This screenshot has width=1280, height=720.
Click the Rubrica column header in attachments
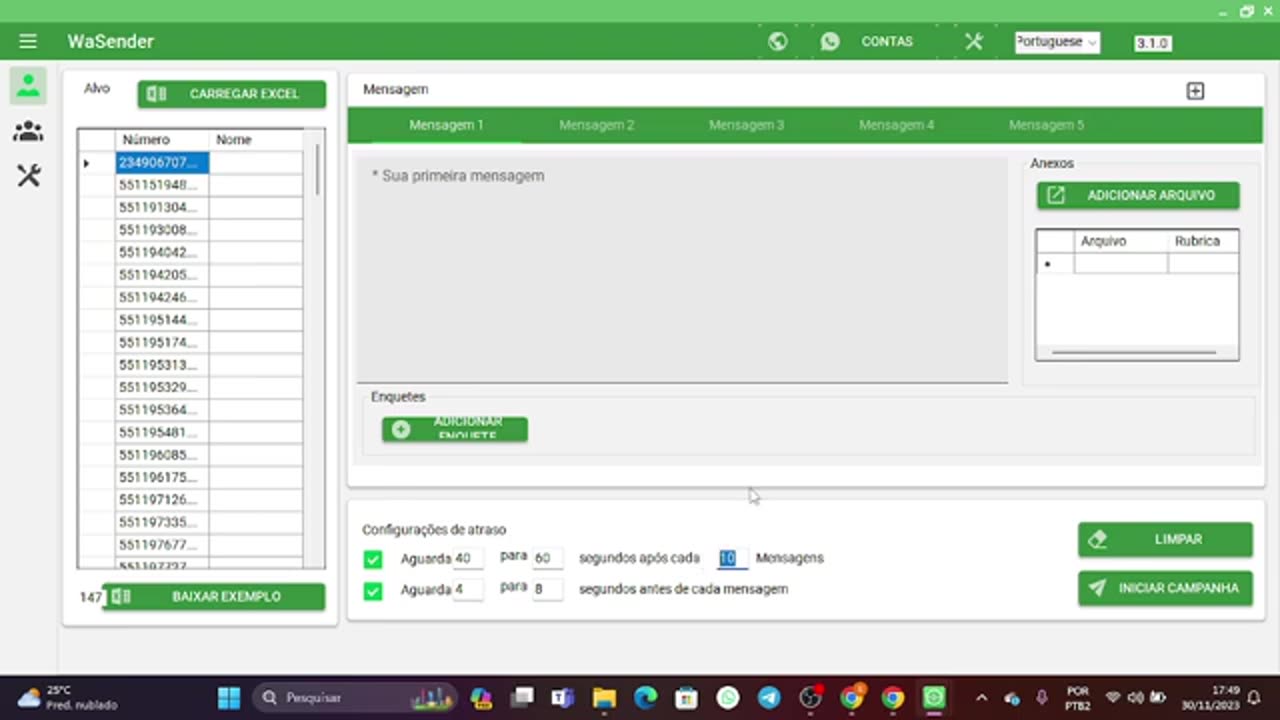[1203, 241]
